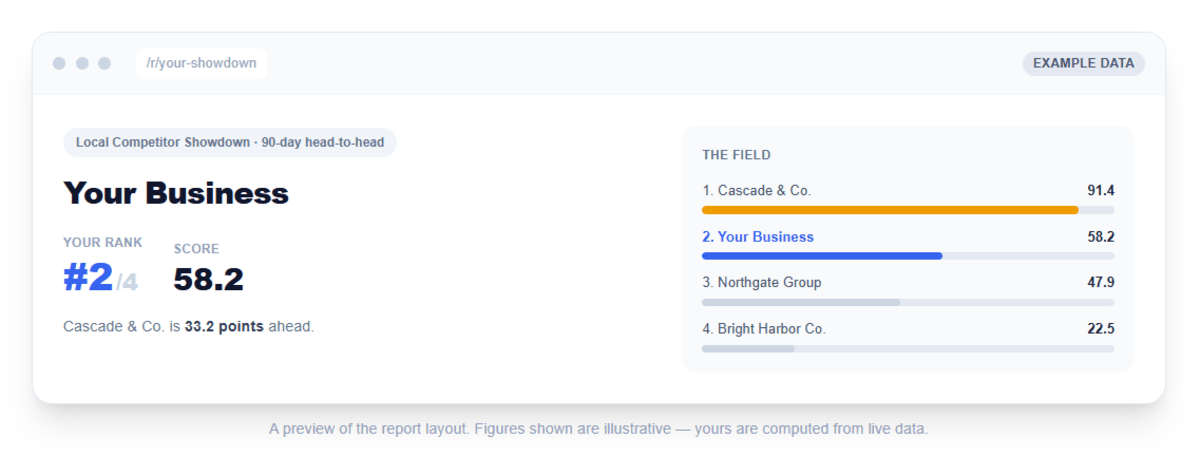This screenshot has width=1200, height=476.
Task: Click the 47.9 score value
Action: [1101, 282]
